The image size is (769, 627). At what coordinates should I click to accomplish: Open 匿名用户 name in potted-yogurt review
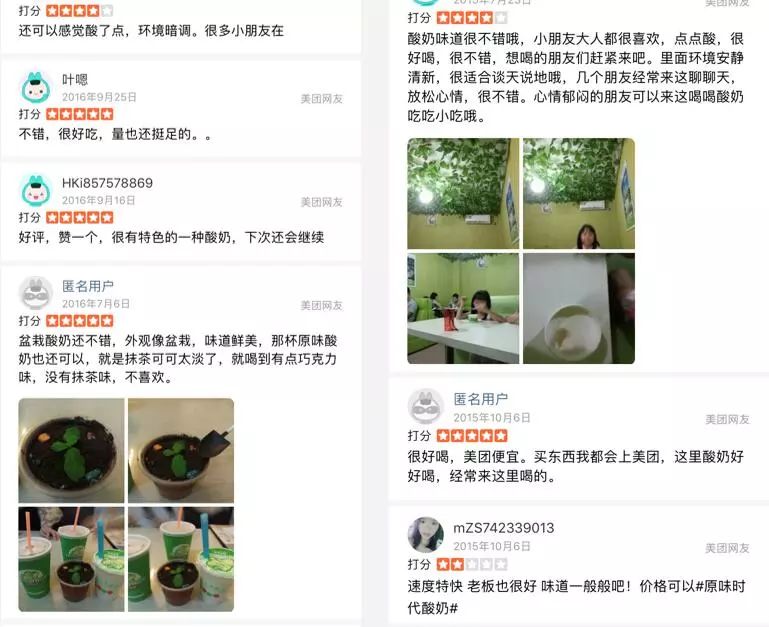pyautogui.click(x=88, y=286)
